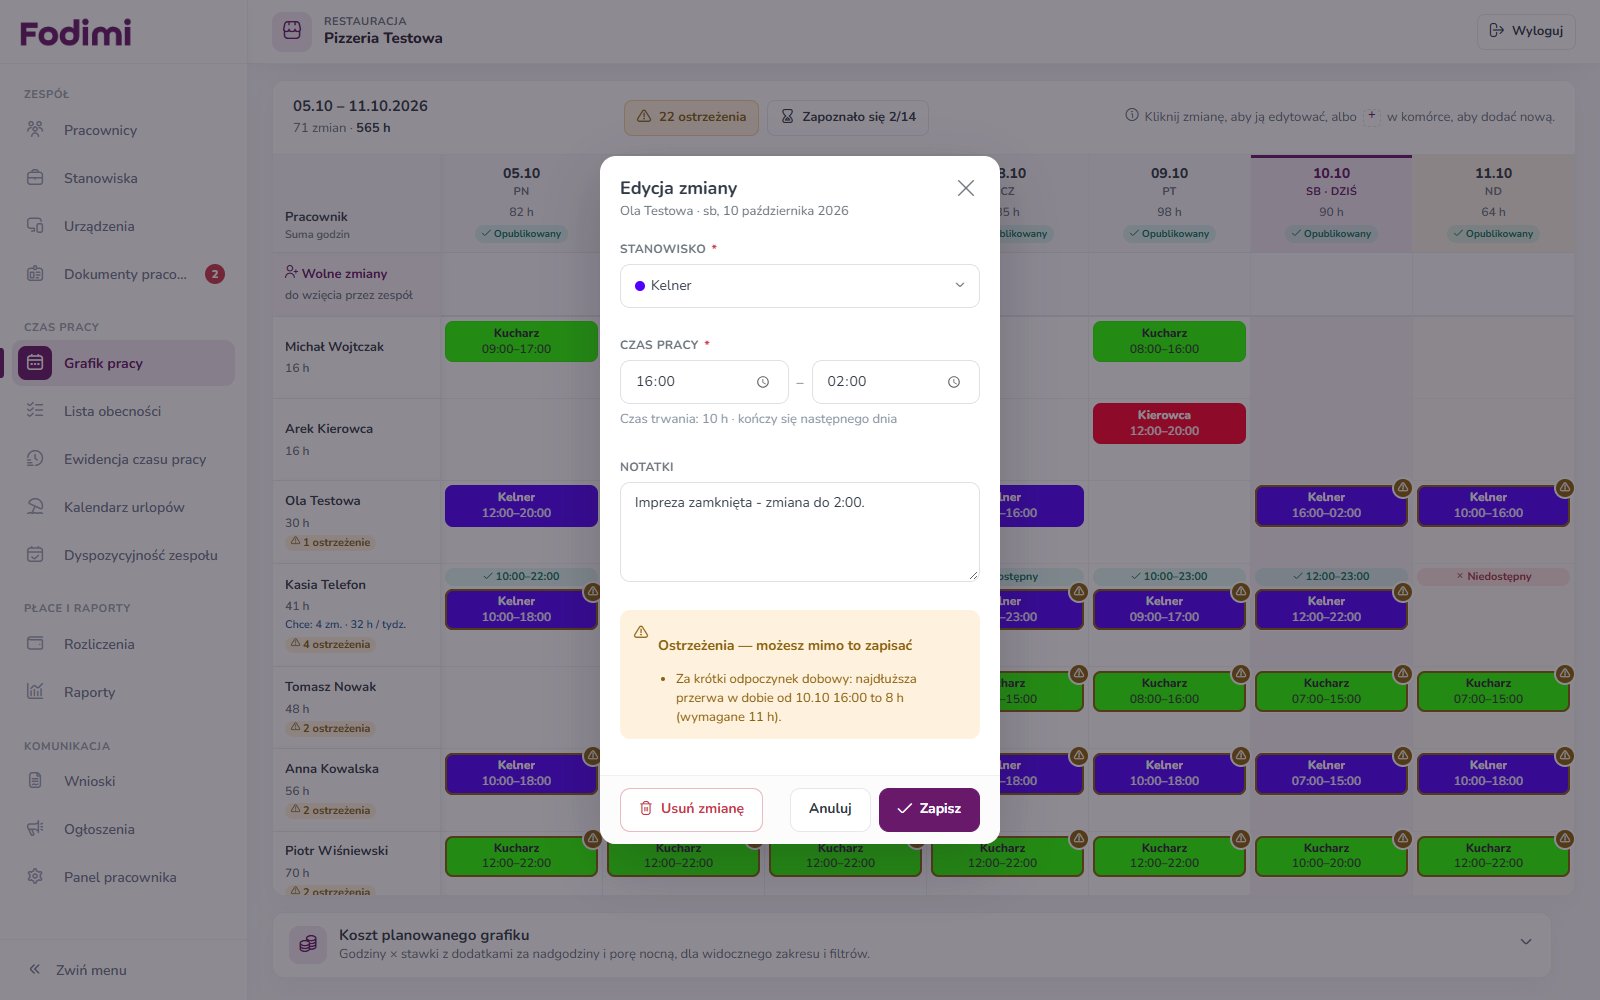Viewport: 1600px width, 1000px height.
Task: Cancel editing with Anuluj
Action: tap(830, 810)
